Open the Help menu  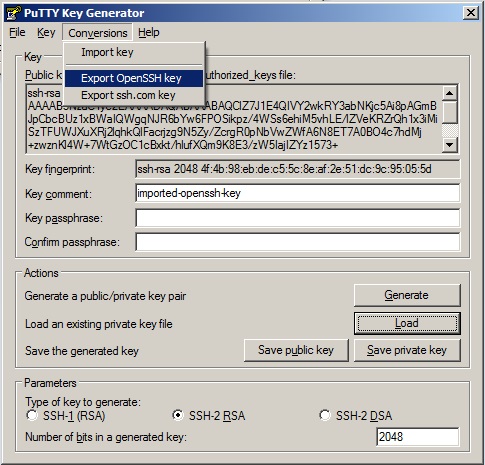(x=149, y=33)
